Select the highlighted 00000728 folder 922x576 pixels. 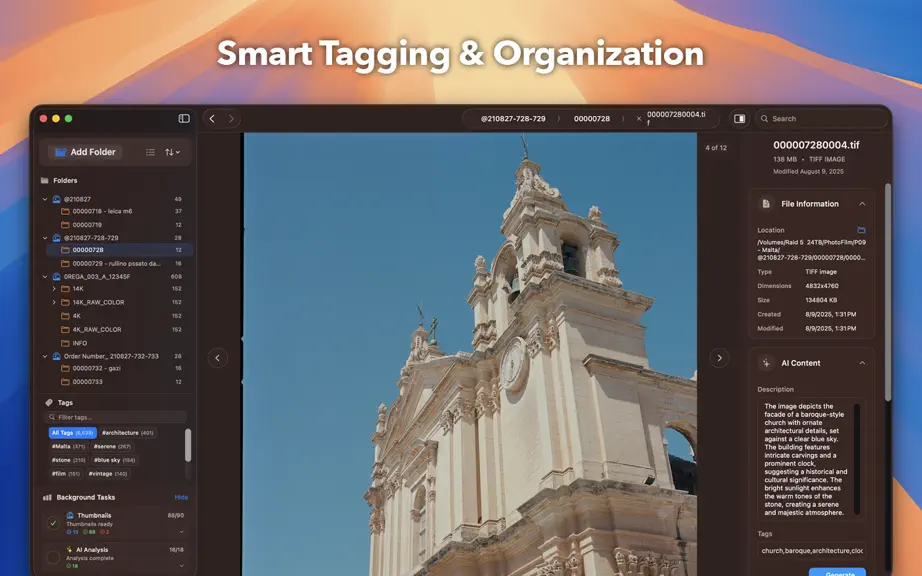coord(120,250)
